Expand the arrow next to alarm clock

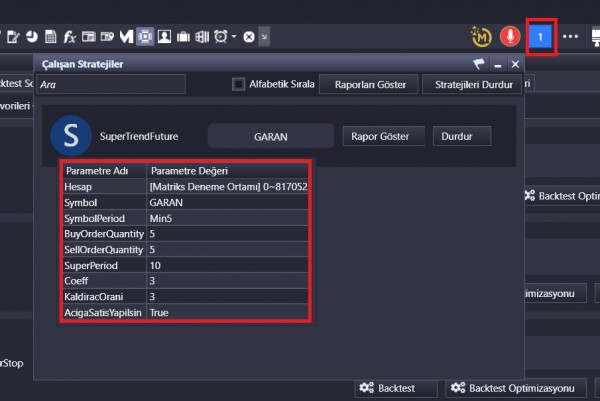tap(234, 37)
